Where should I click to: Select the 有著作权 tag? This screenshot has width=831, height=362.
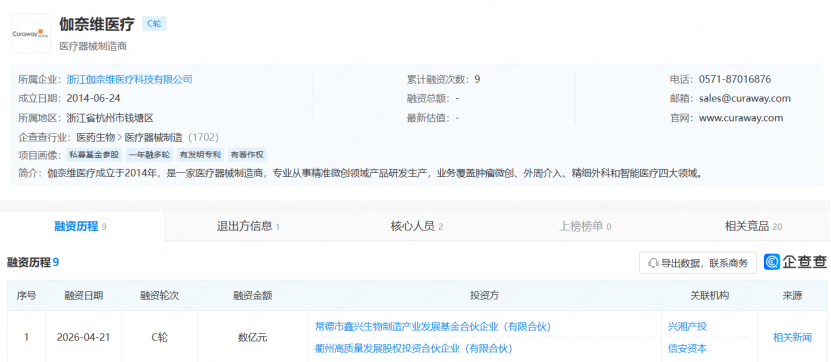click(247, 155)
